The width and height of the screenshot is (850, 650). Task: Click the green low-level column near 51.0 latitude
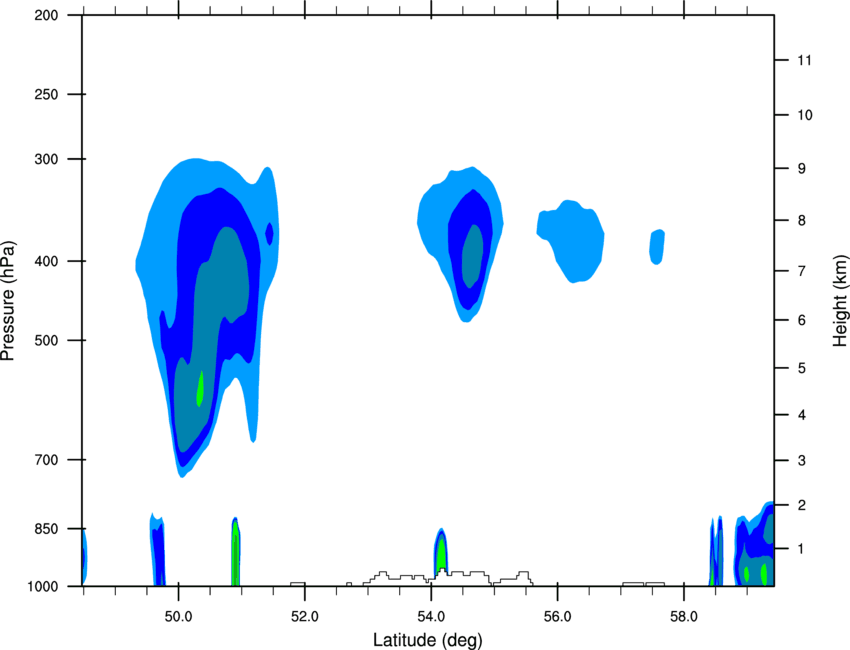[235, 553]
